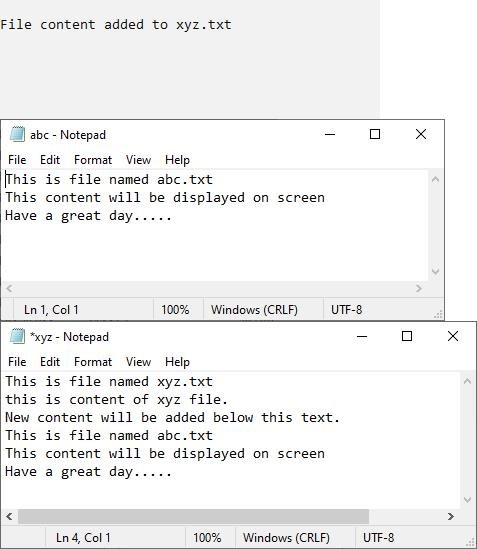Click the horizontal scrollbar thumb in xyz Notepad
The height and width of the screenshot is (549, 477).
pos(193,516)
